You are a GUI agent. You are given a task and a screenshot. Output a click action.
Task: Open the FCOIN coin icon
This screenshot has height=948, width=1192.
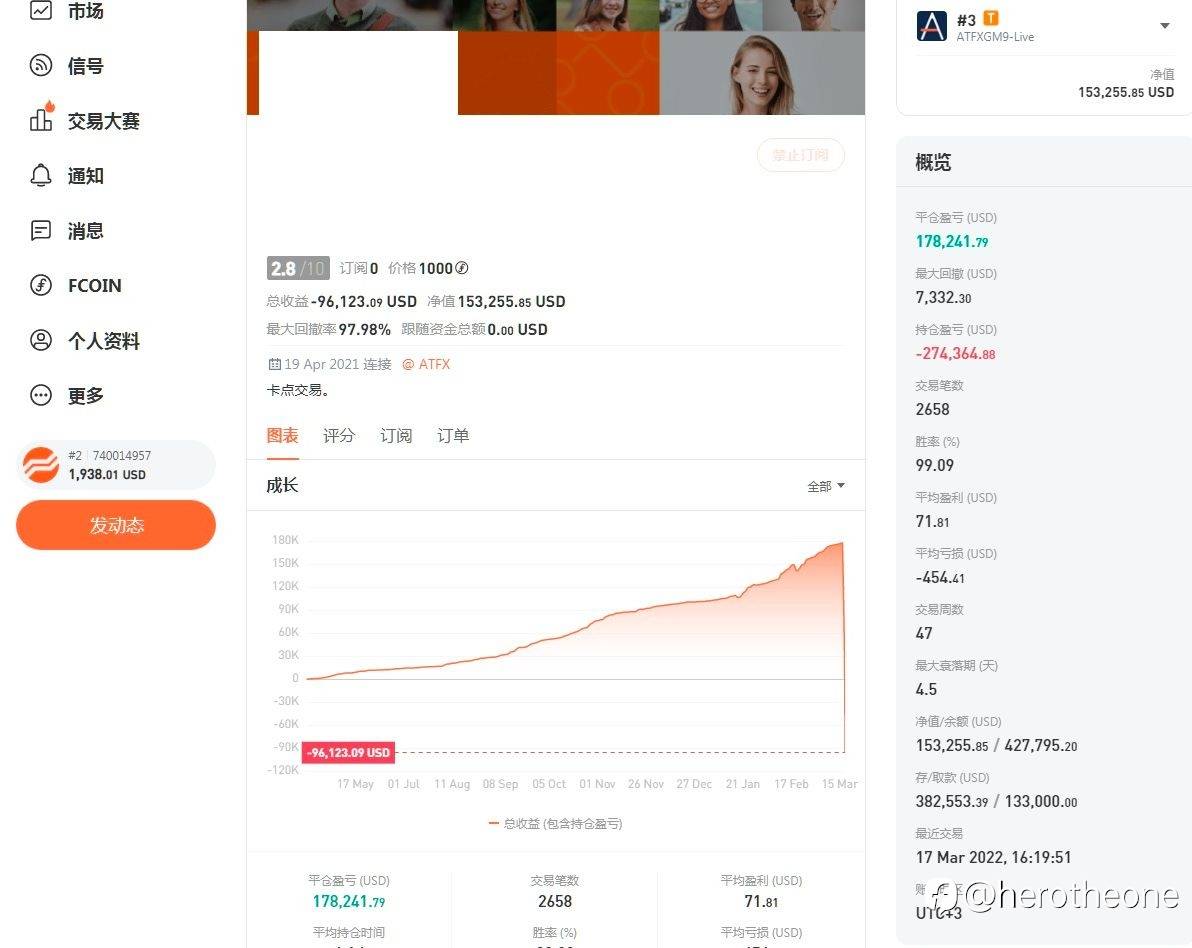tap(40, 285)
